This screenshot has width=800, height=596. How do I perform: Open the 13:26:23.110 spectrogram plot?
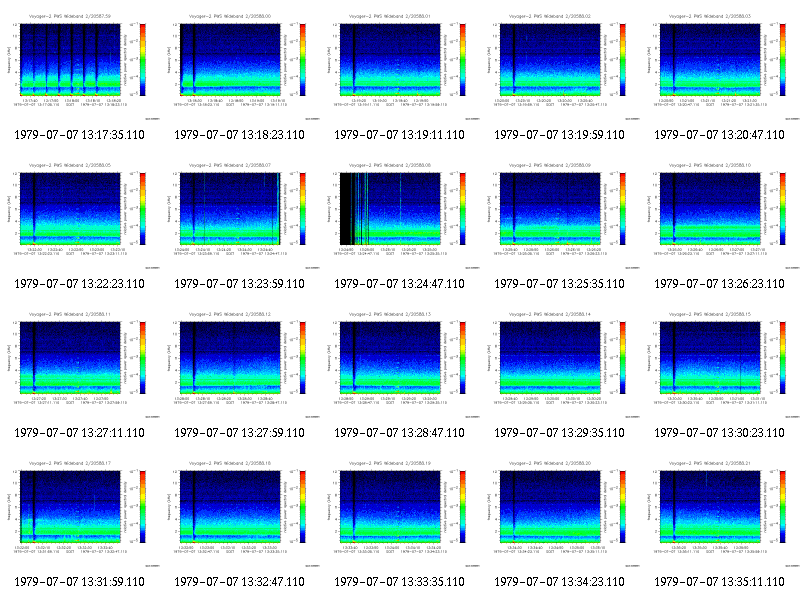pos(720,215)
